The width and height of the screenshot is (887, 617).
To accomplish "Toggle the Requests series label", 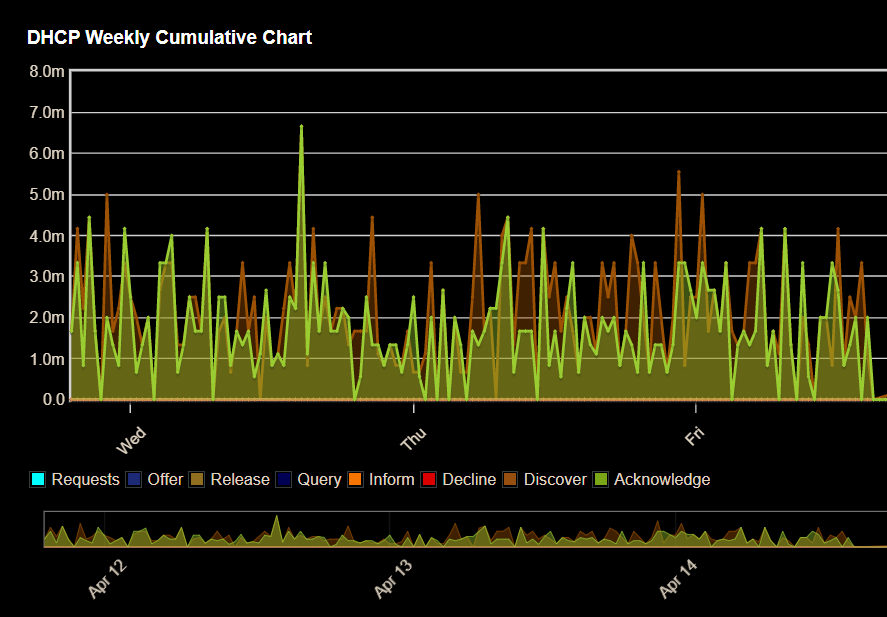I will [85, 480].
